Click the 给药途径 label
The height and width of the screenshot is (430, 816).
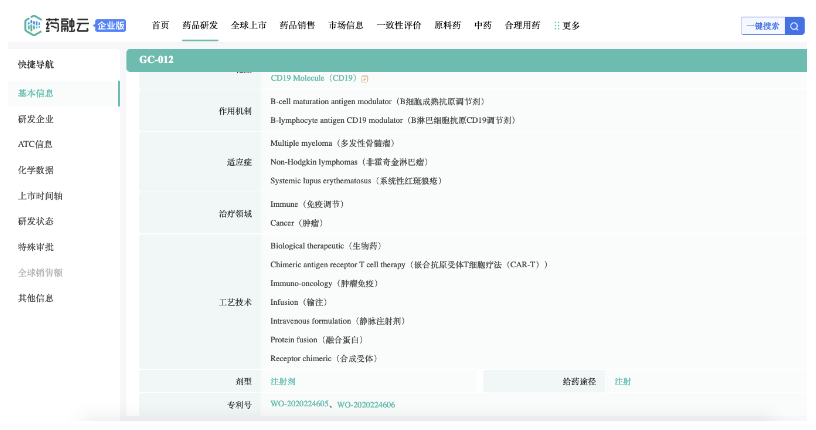[x=579, y=382]
